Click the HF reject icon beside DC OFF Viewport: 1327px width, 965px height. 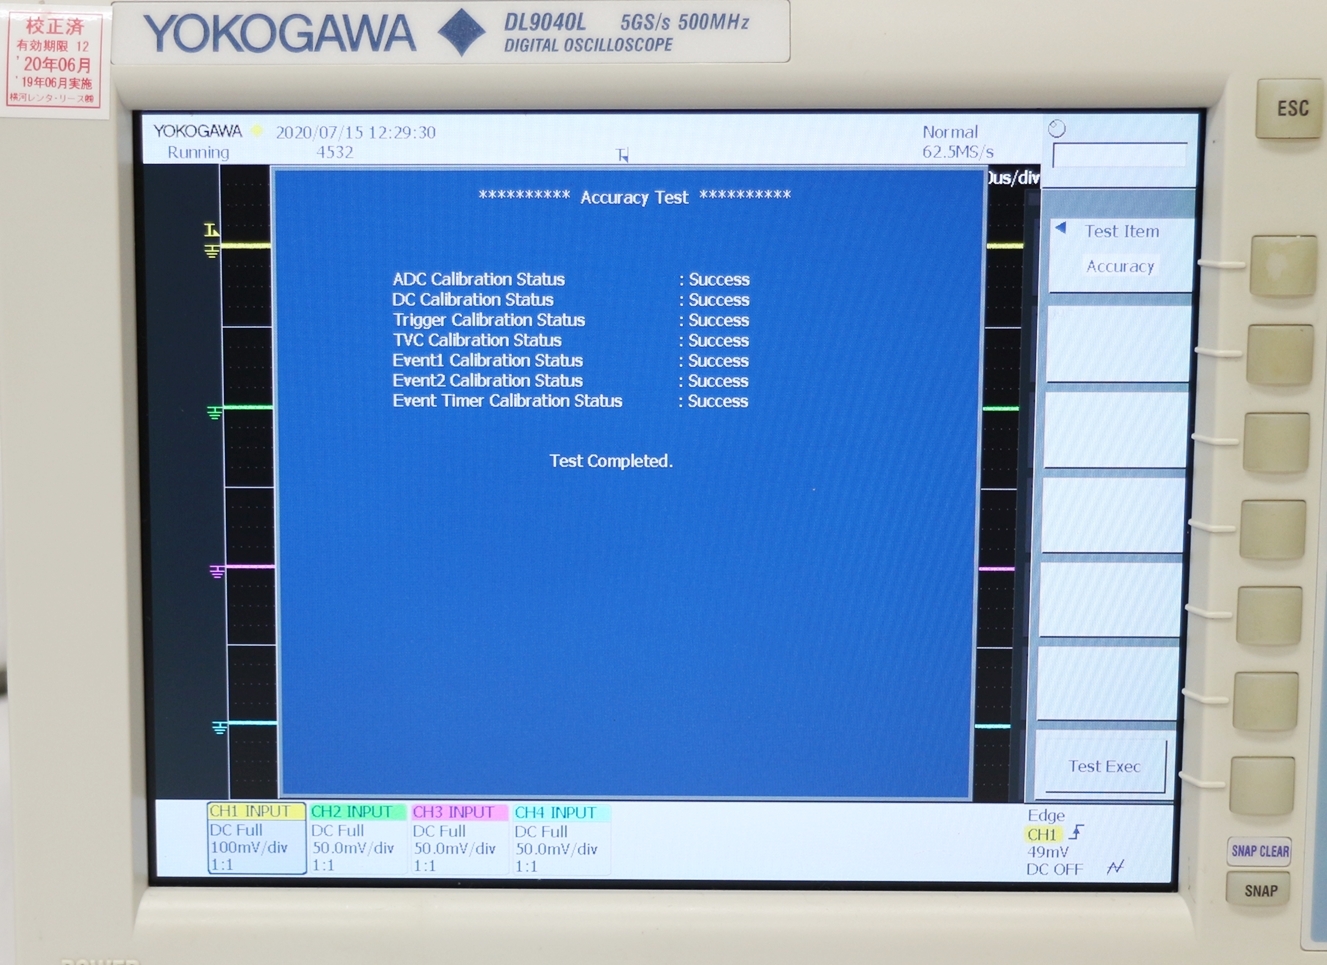1115,868
